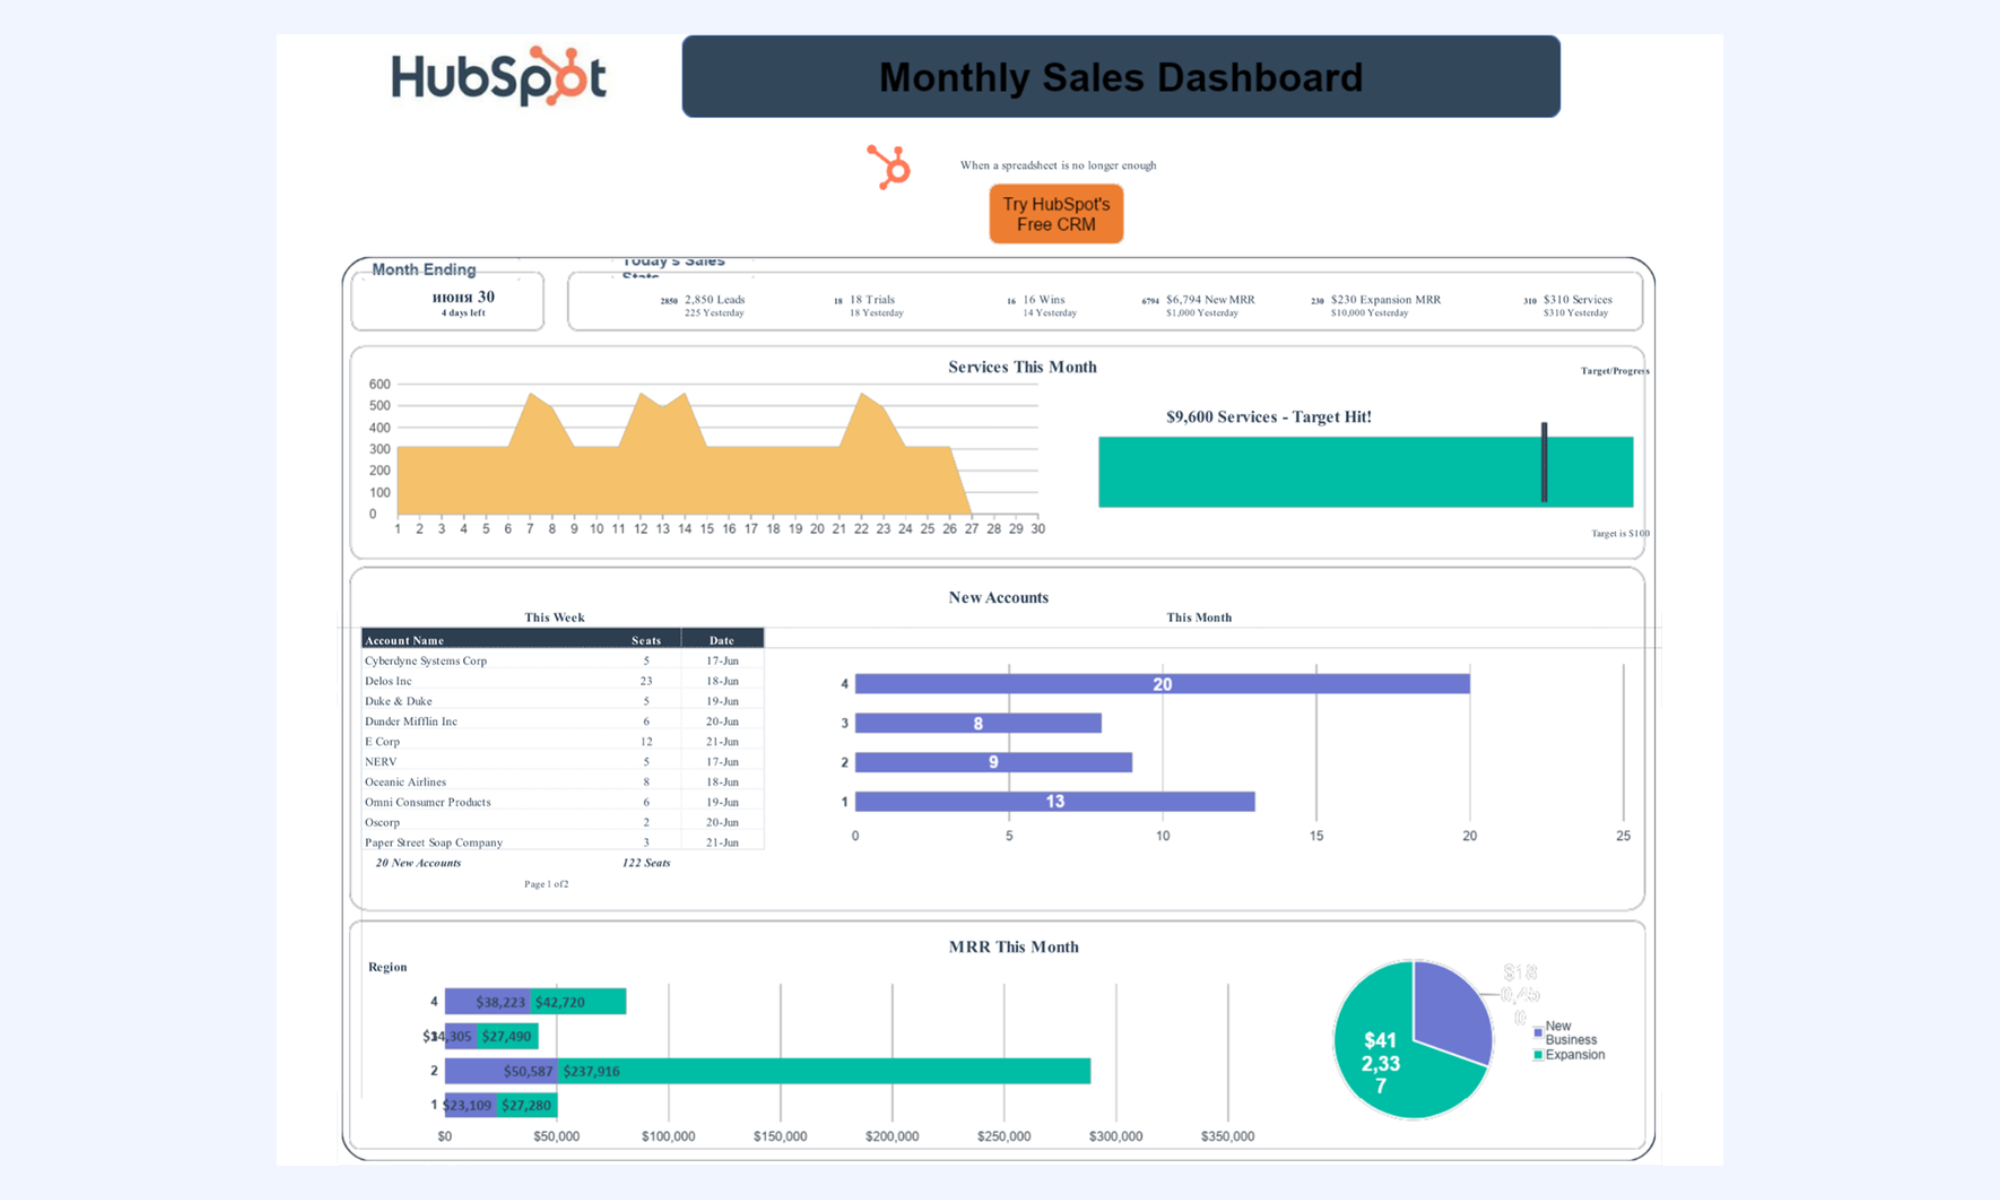Select the E Corp row

pos(563,741)
